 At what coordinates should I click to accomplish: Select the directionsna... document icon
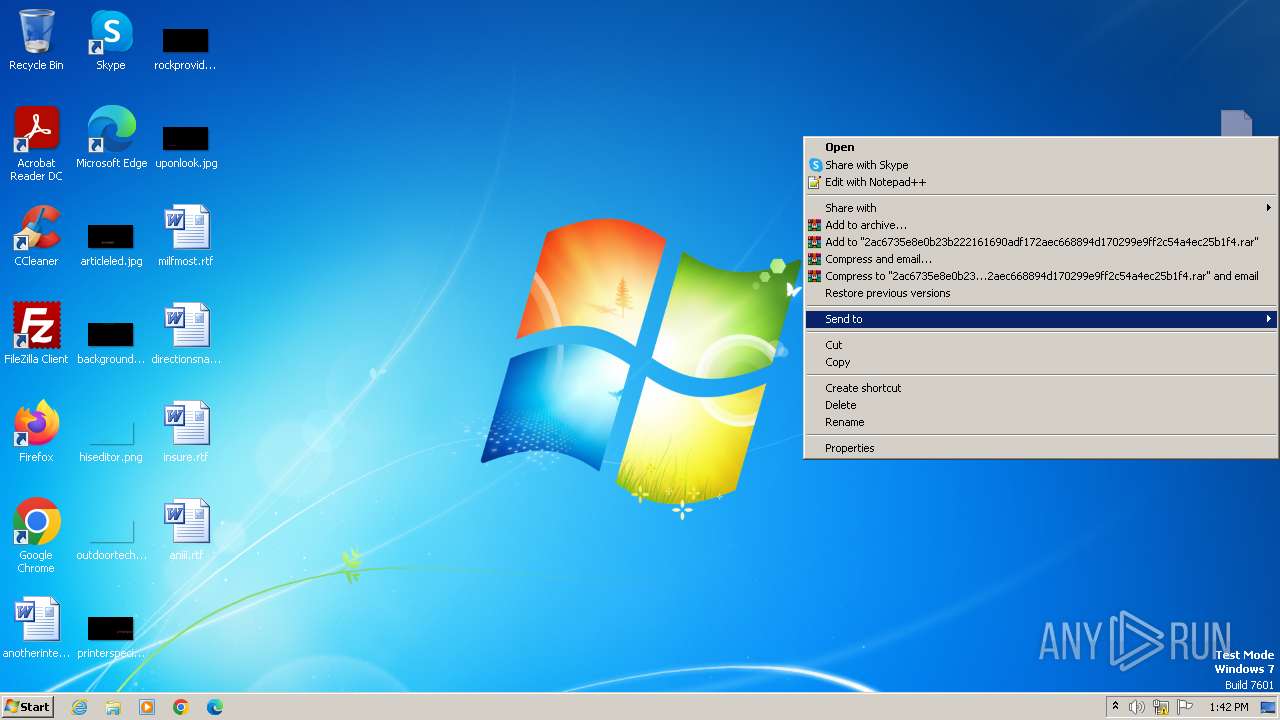(186, 334)
